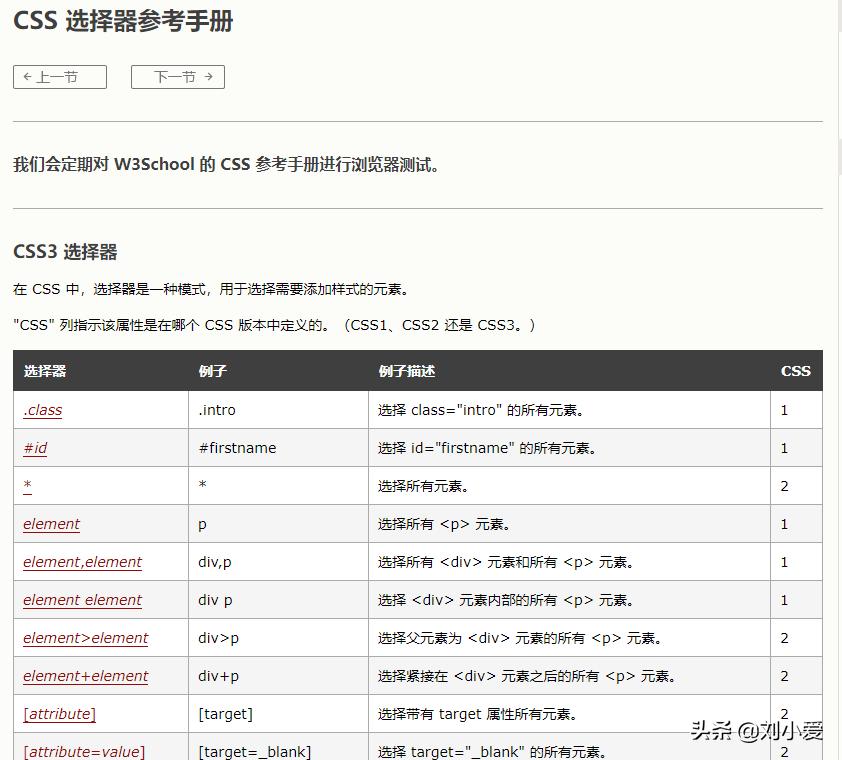The image size is (842, 760).
Task: Click the 例子 table column header
Action: [211, 370]
